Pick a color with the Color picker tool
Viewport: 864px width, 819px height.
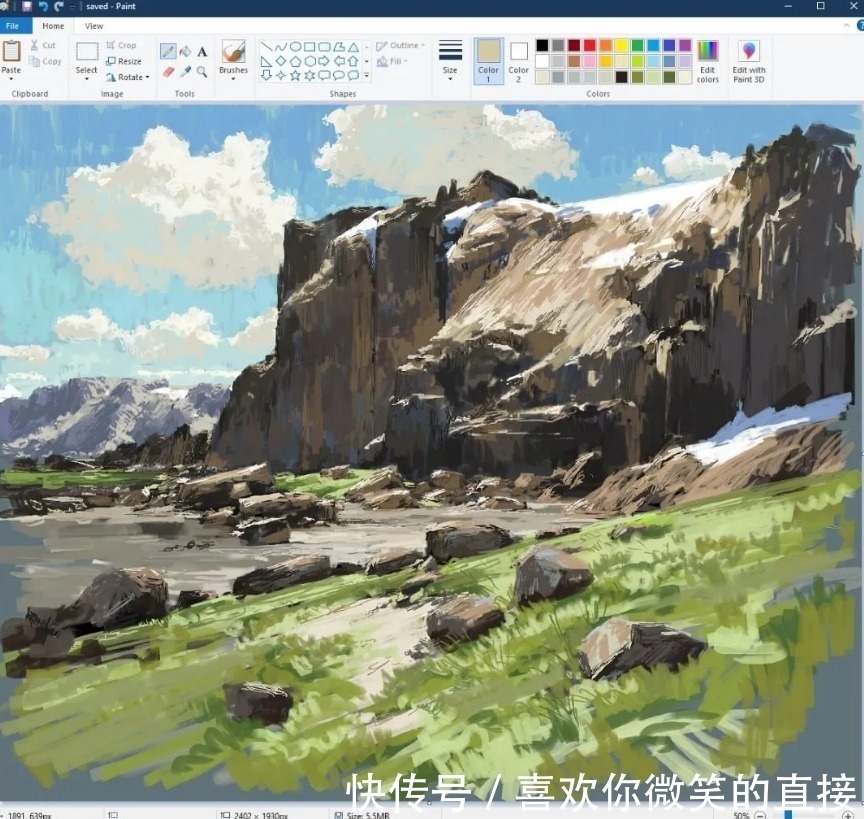coord(185,71)
